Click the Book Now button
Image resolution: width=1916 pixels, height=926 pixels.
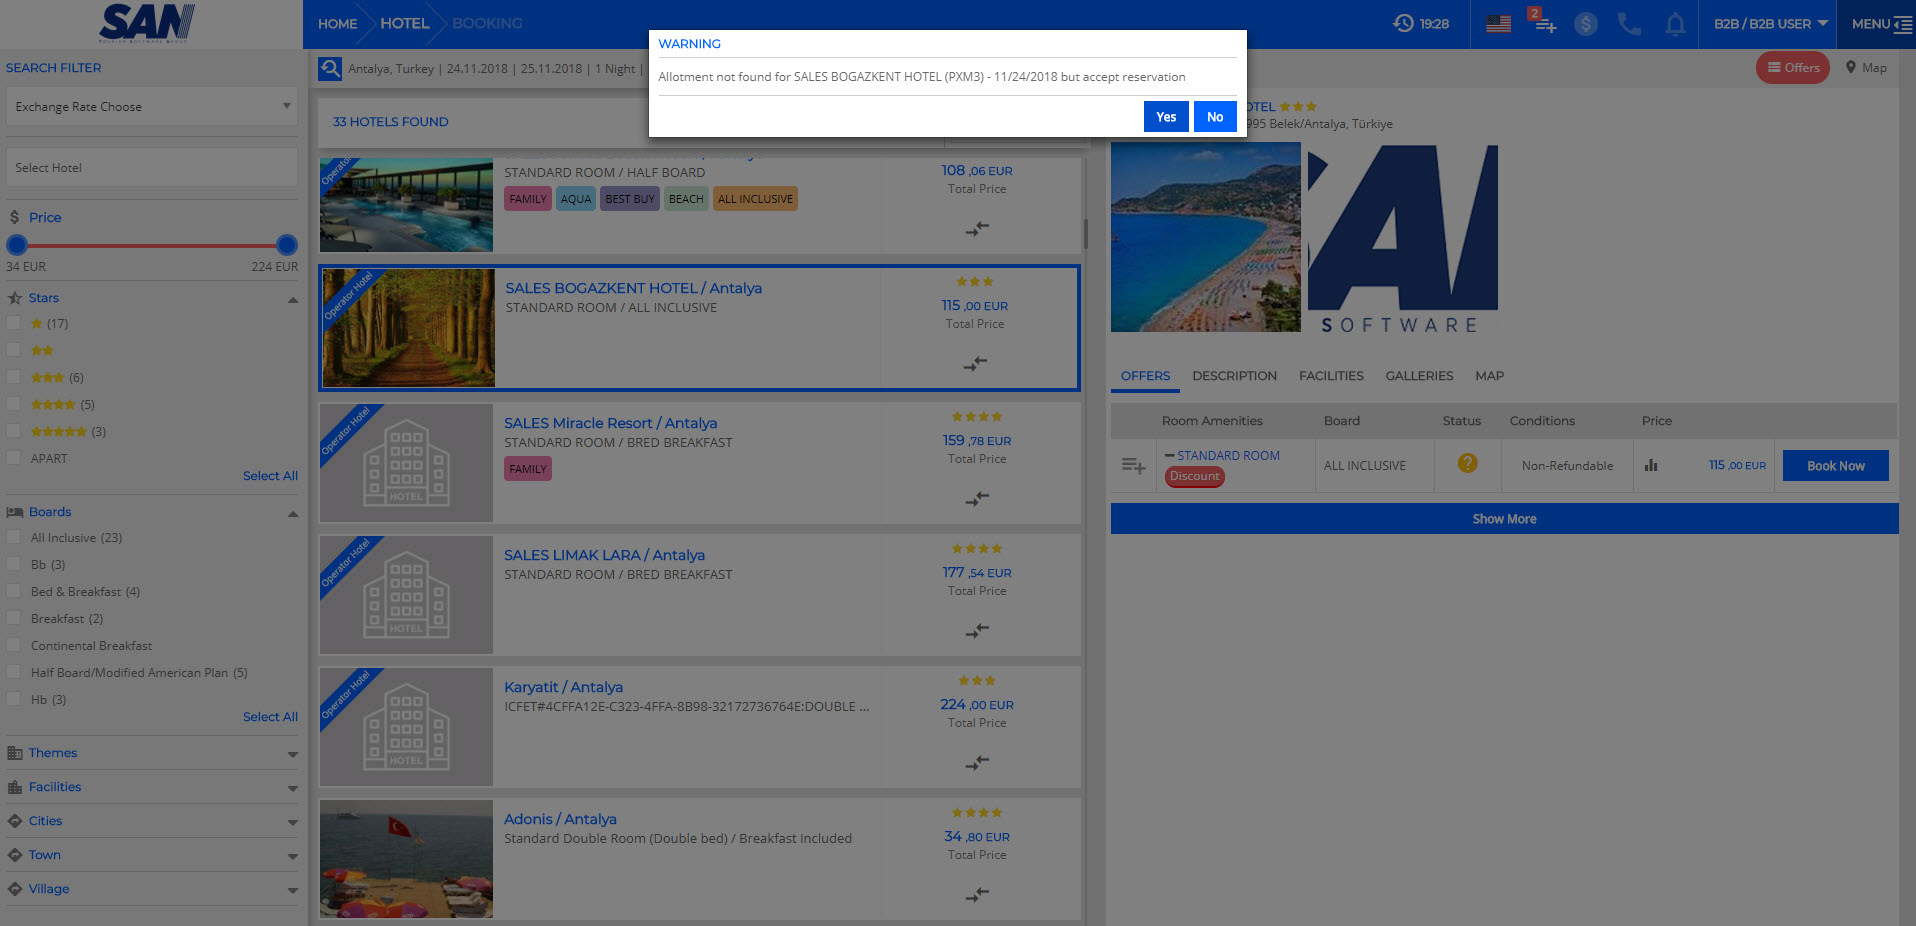[x=1835, y=466]
